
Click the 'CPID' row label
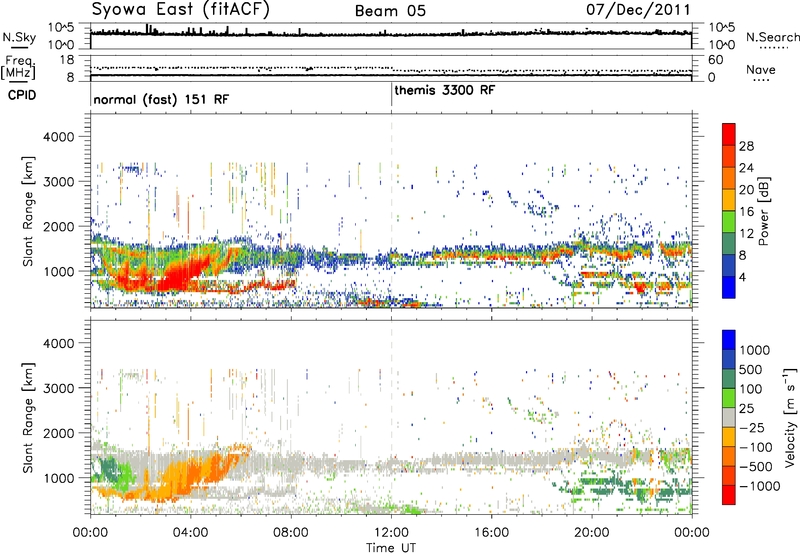point(22,95)
